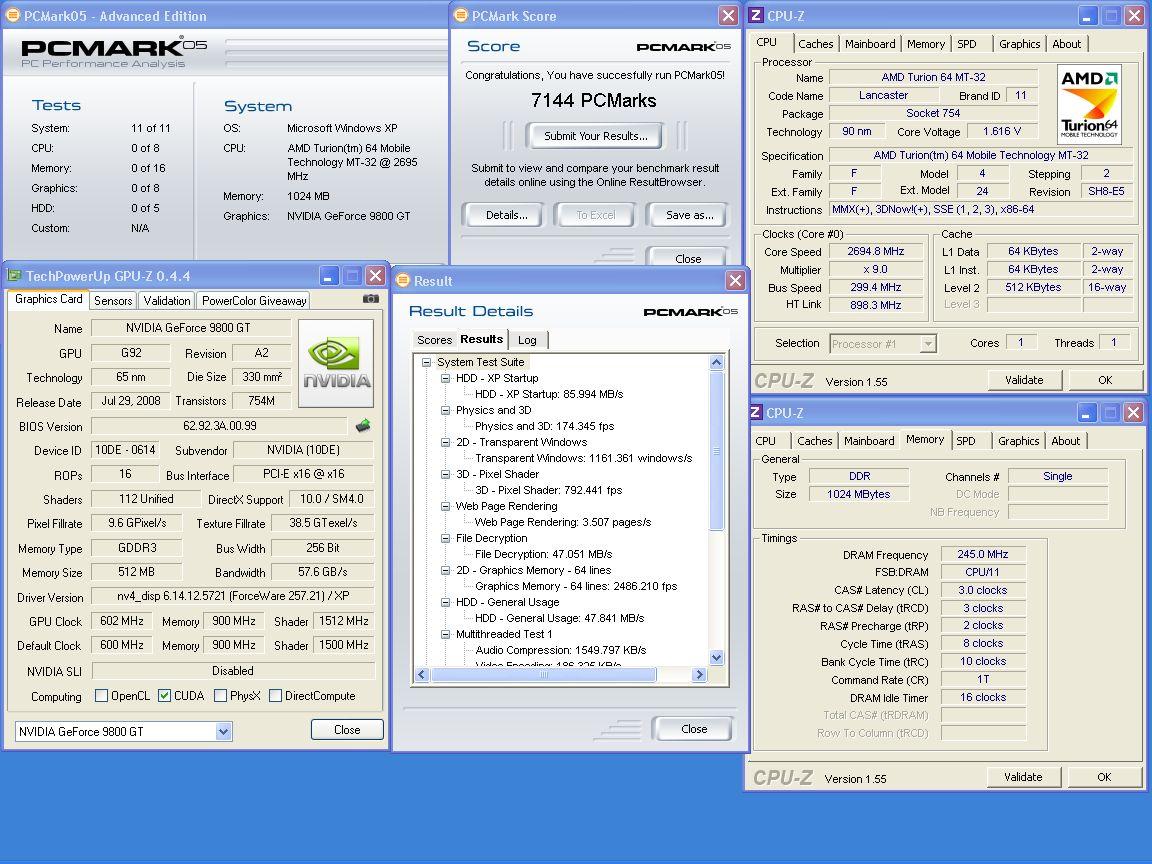Open the Log tab in Result Details
Screen dimensions: 1152x864
527,339
